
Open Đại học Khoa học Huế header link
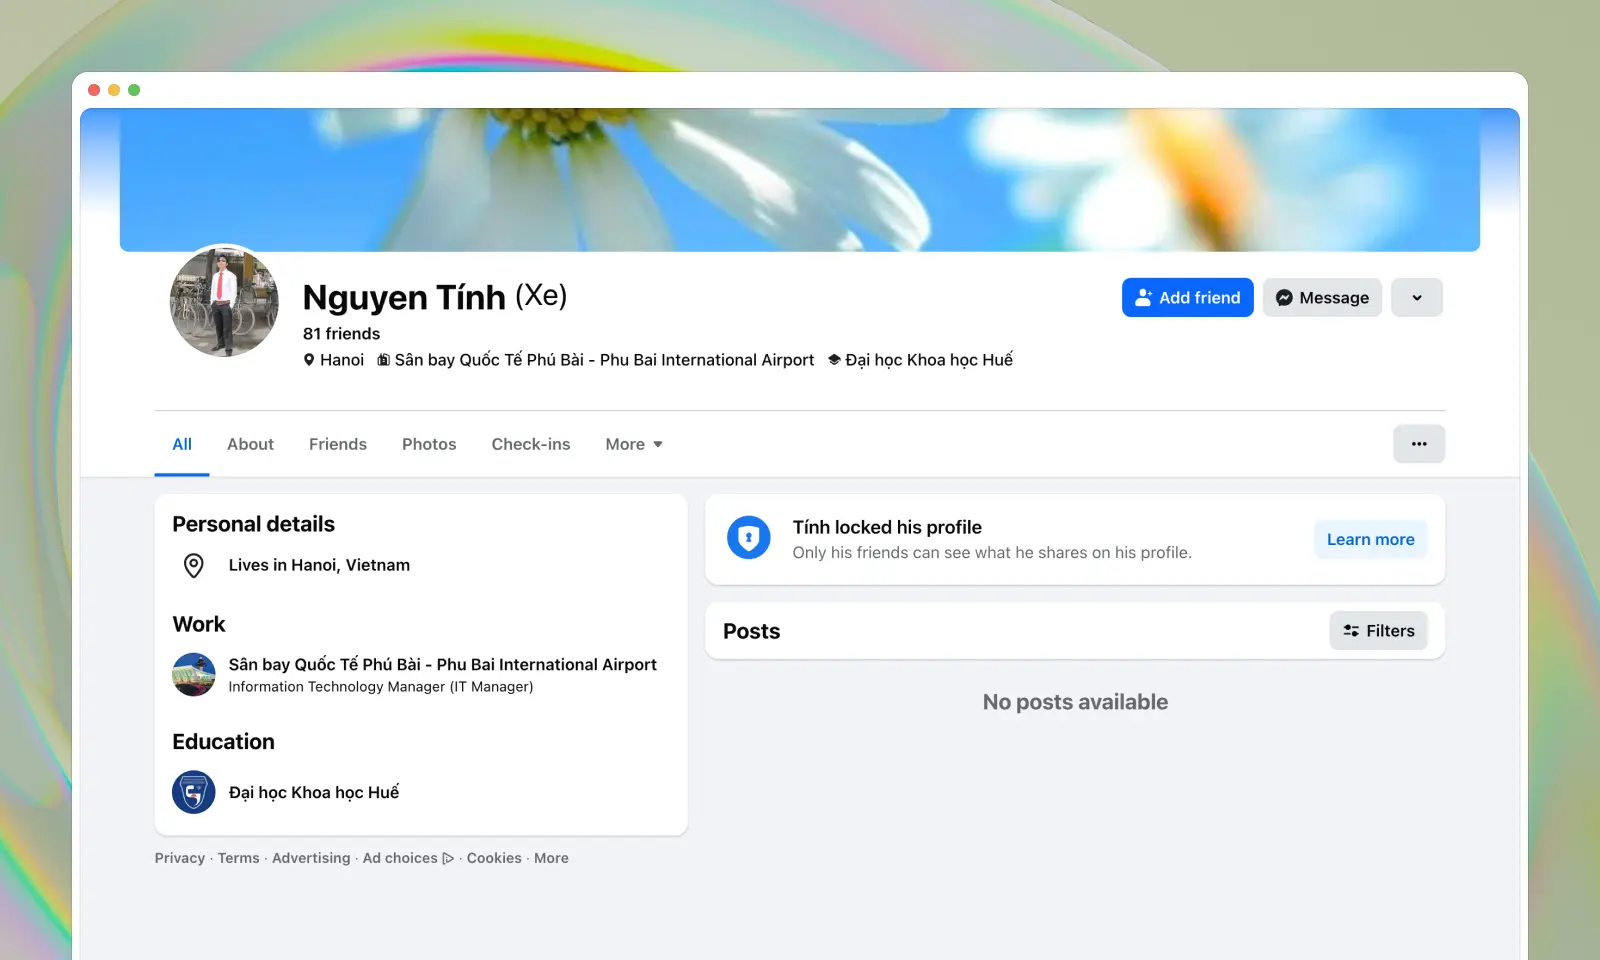(929, 360)
